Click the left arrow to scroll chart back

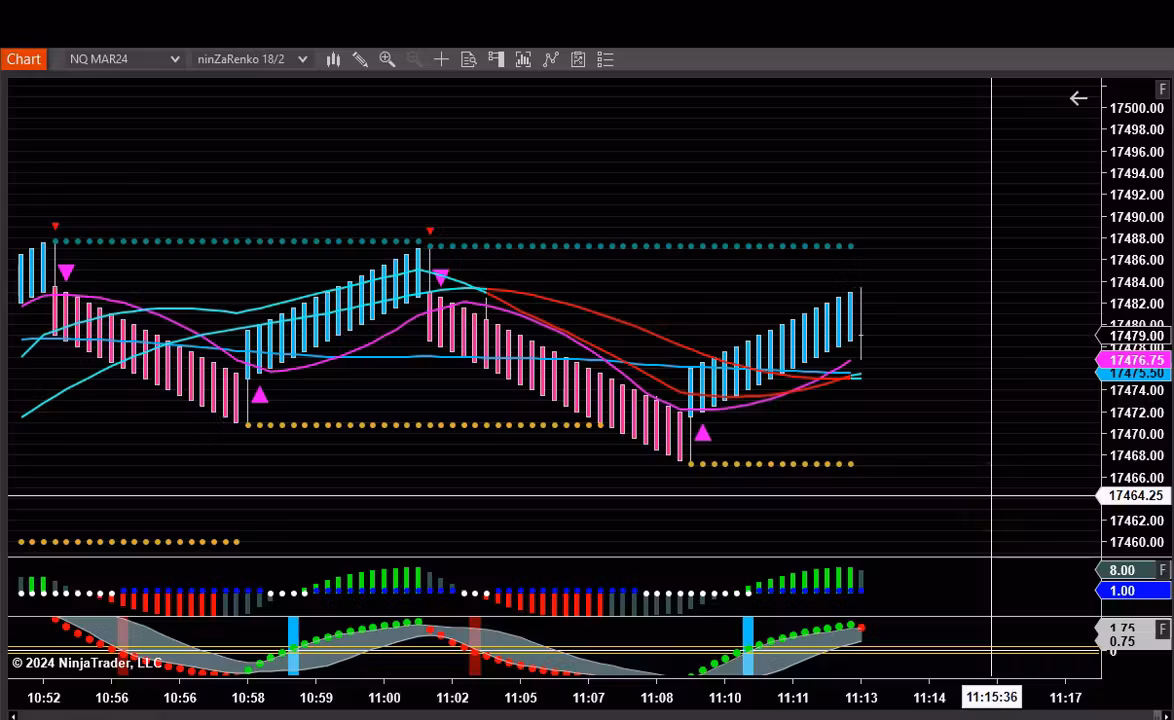1078,98
